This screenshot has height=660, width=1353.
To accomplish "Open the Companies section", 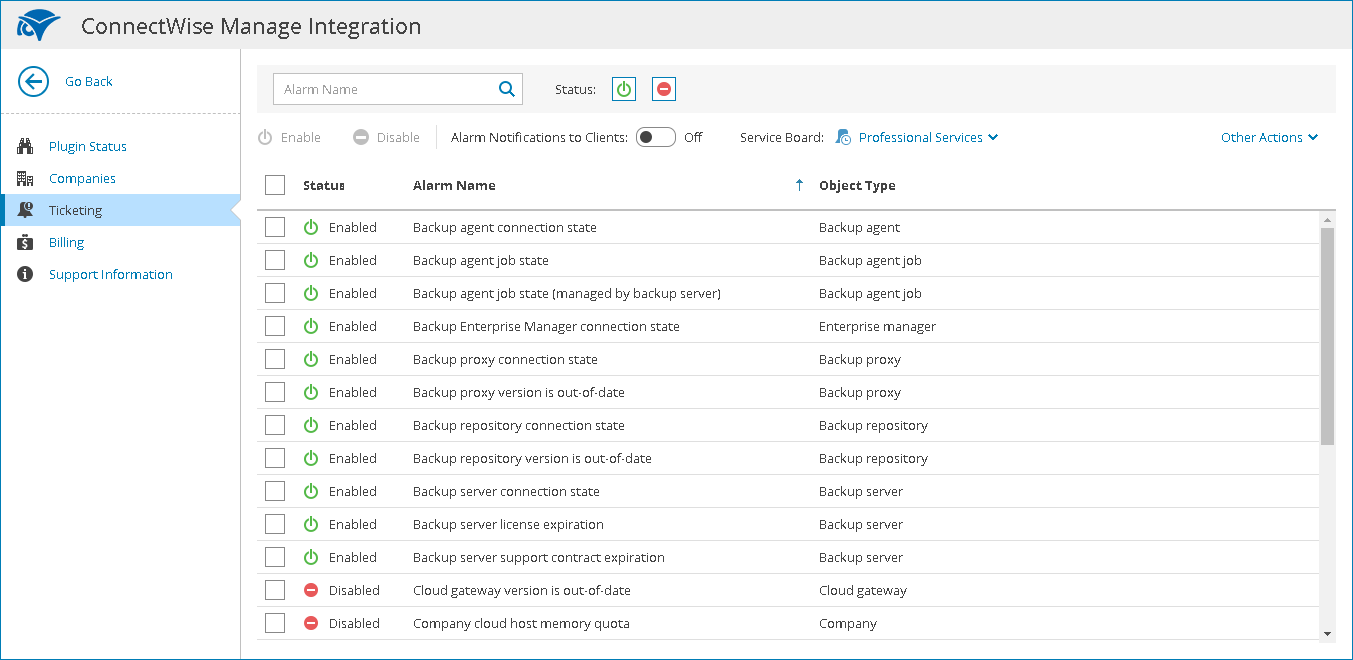I will [82, 179].
